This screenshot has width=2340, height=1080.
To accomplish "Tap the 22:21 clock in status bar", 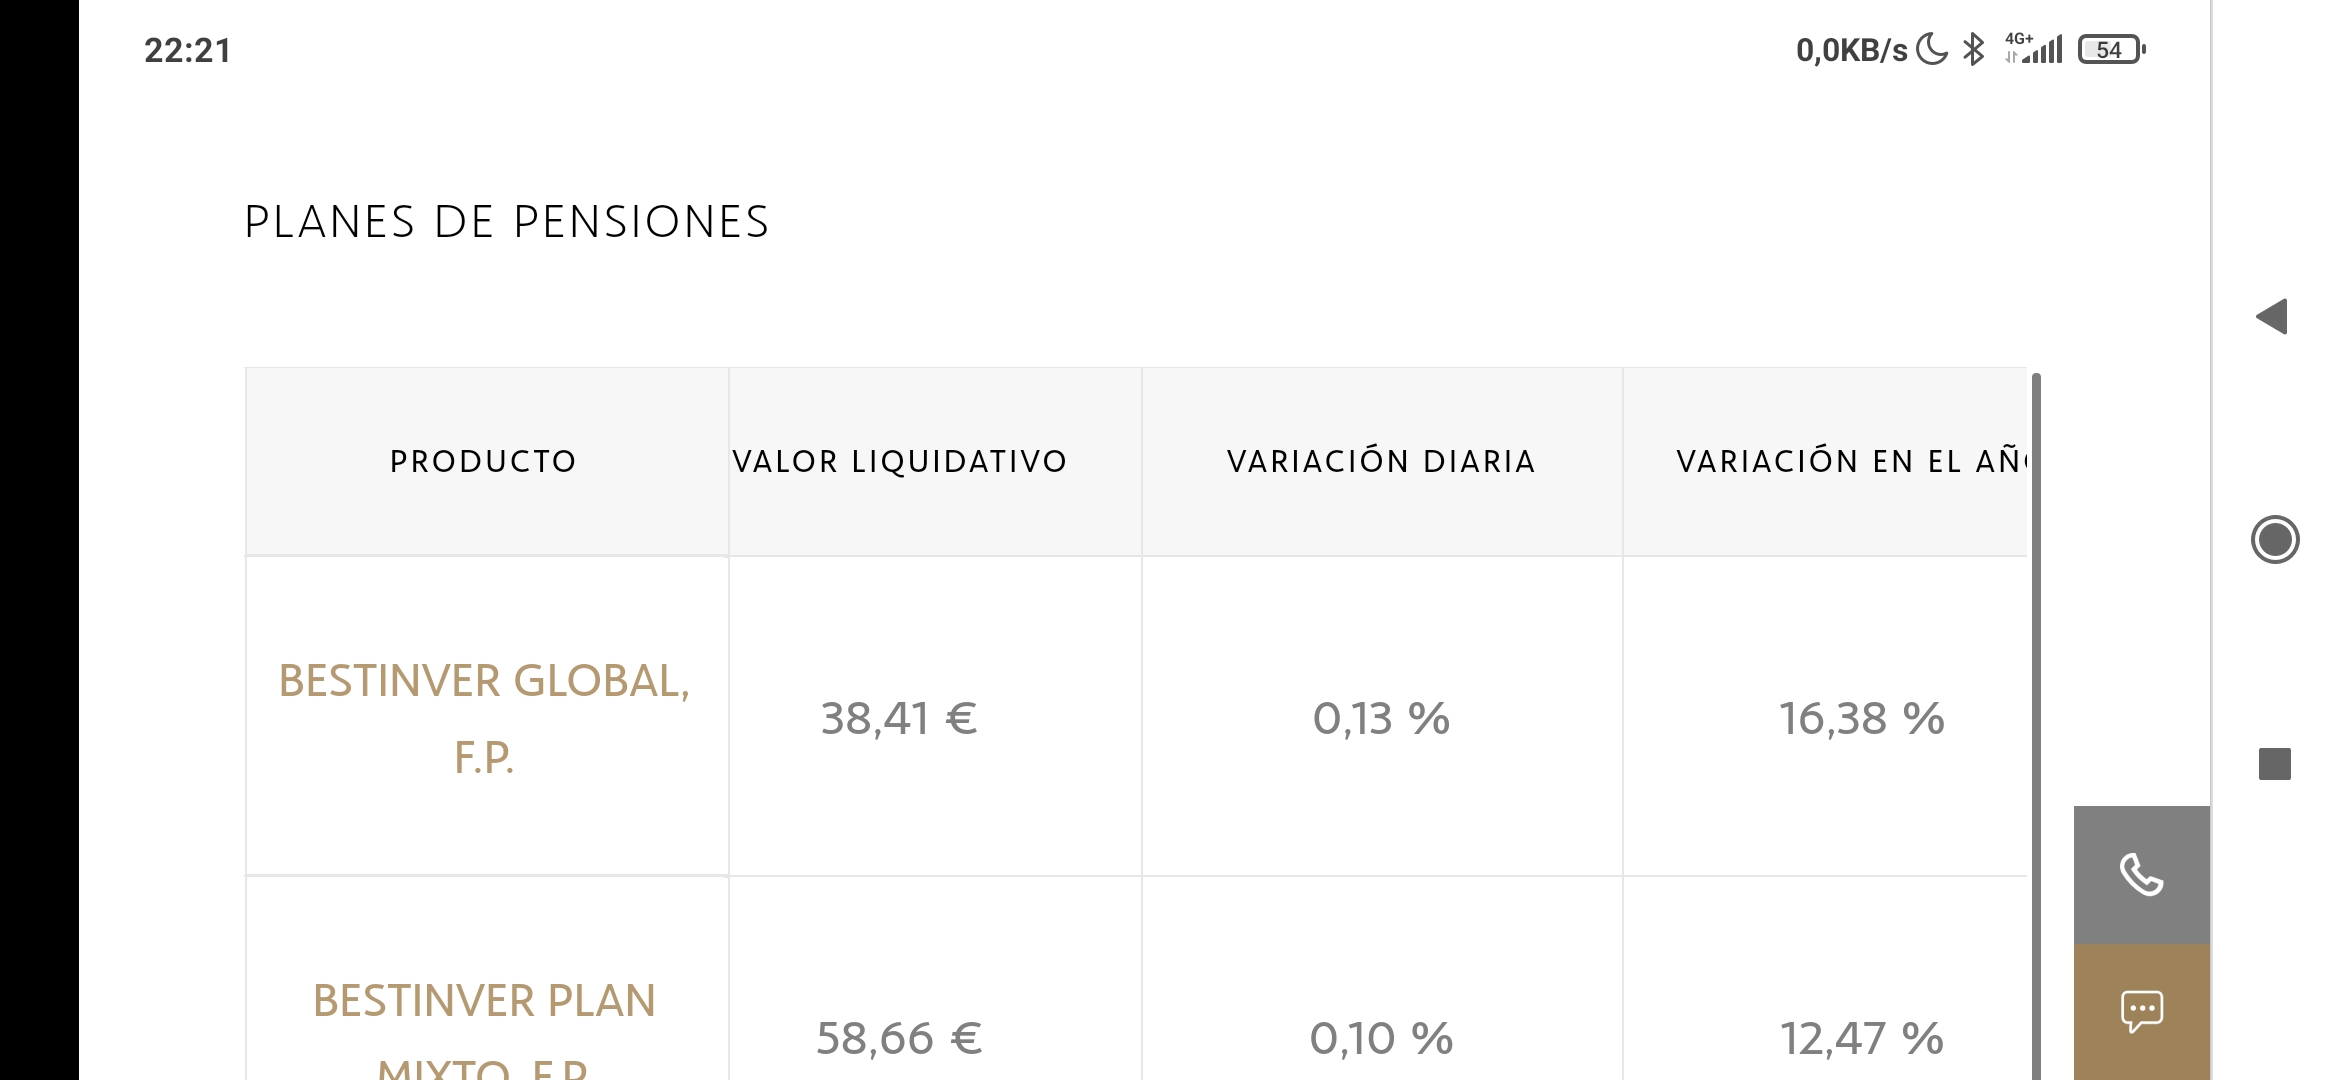I will coord(187,50).
